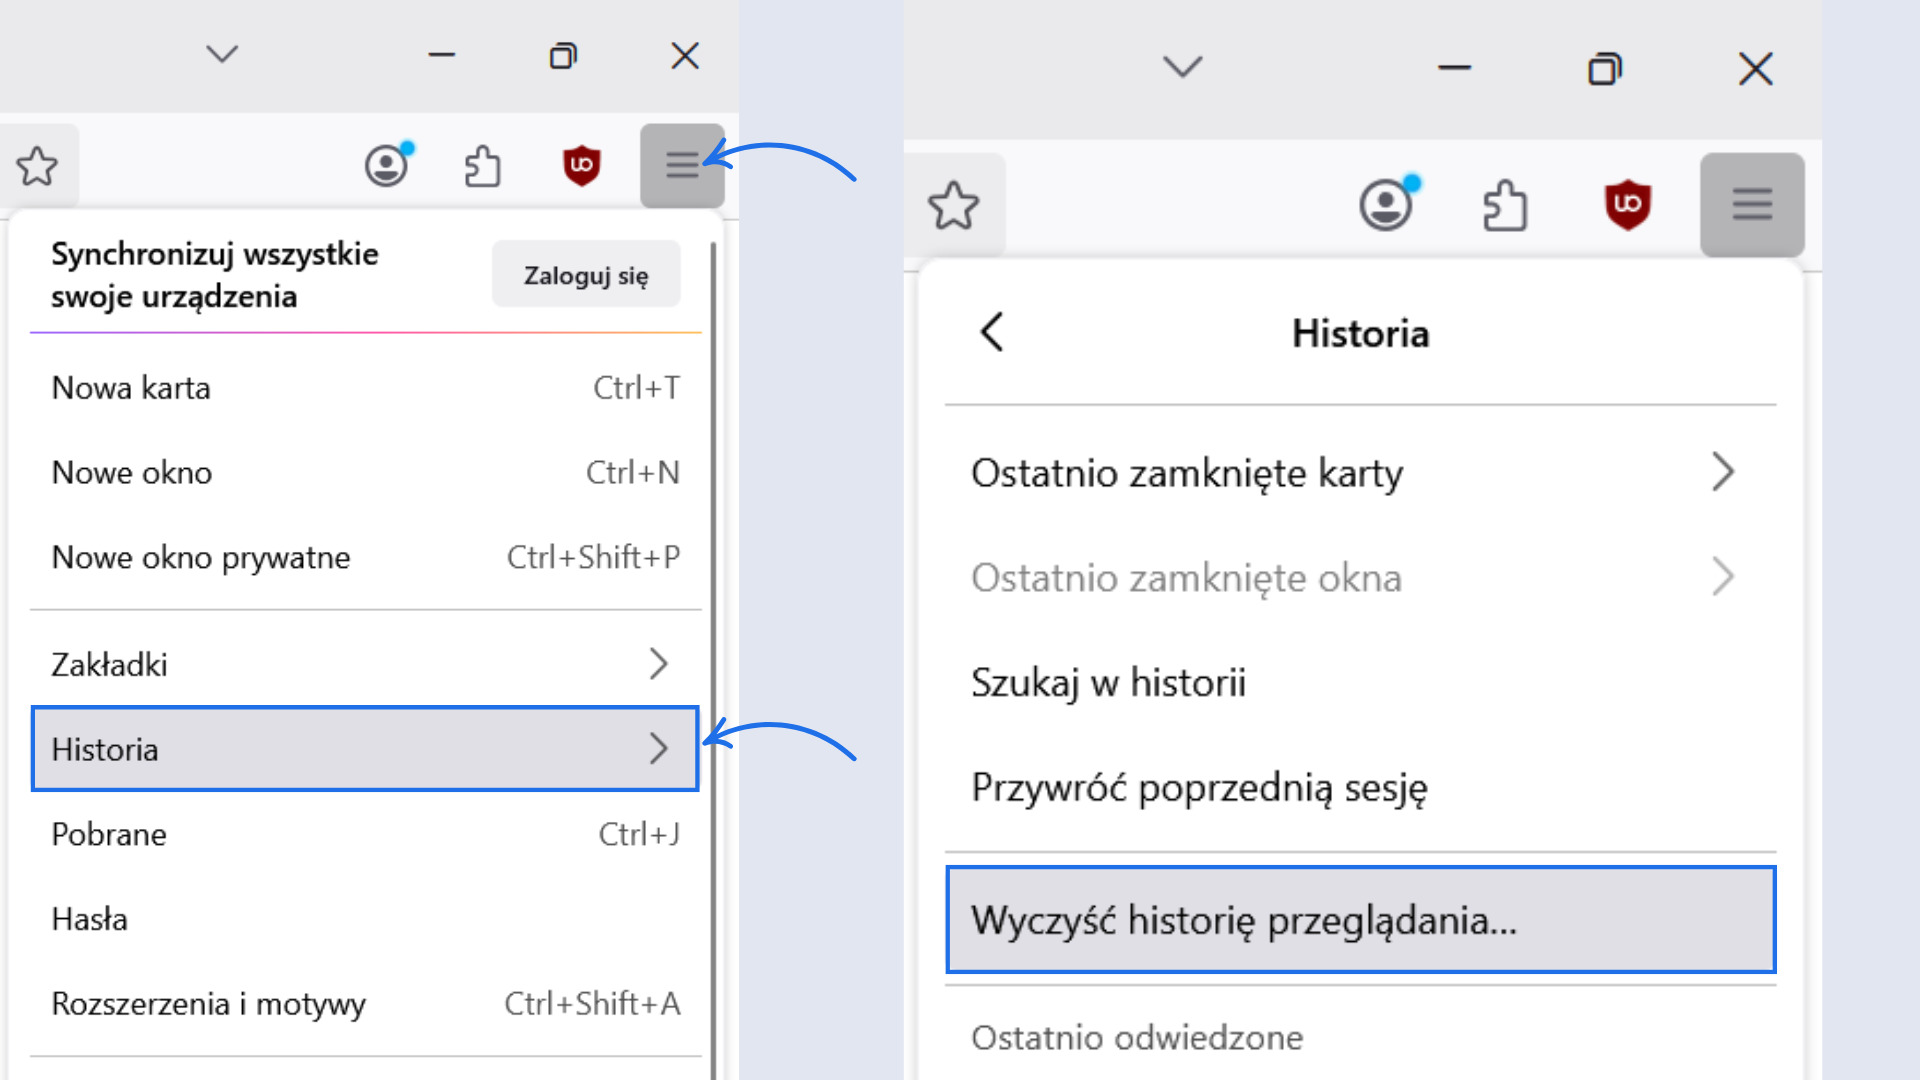Click the Zaloguj się button
Viewport: 1920px width, 1080px height.
coord(585,273)
